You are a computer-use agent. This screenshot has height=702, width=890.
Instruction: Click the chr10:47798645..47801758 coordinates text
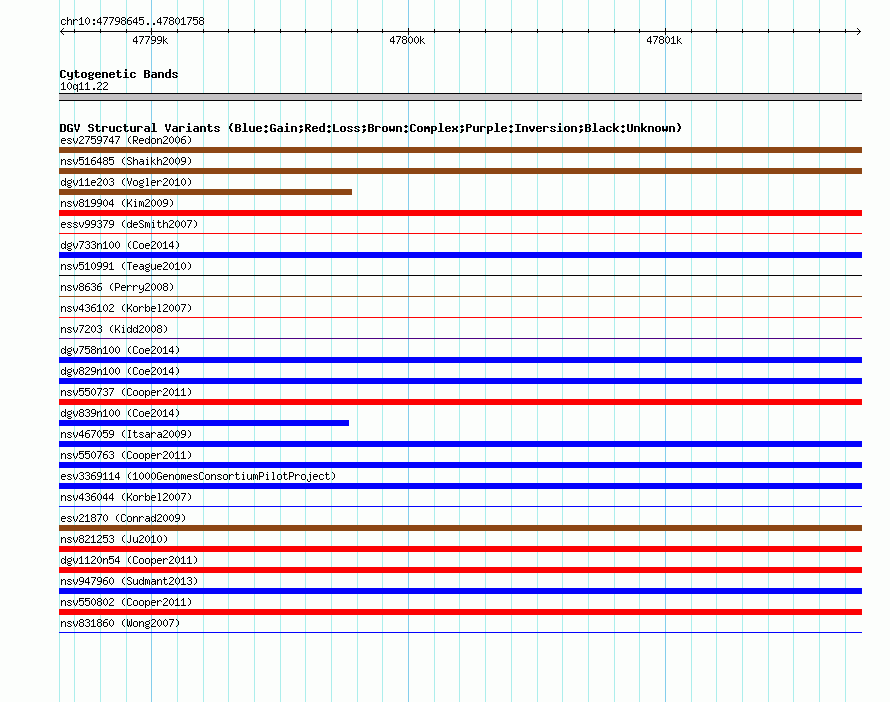[x=132, y=21]
